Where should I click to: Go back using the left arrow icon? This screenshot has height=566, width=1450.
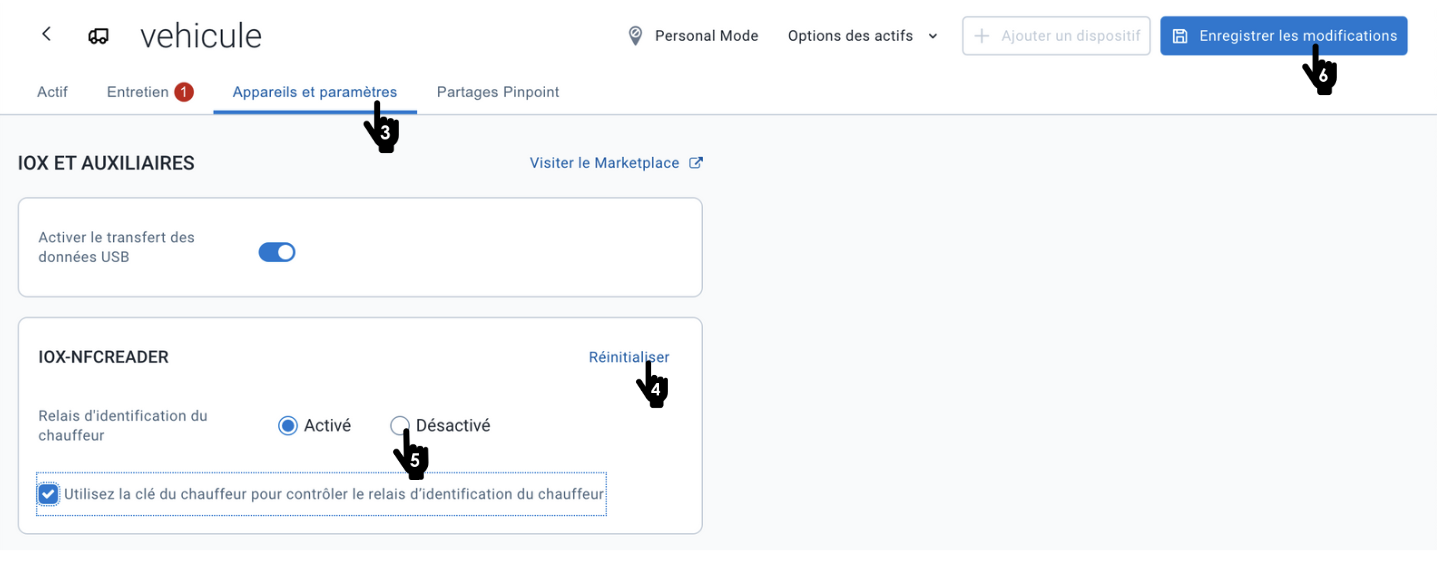[46, 34]
